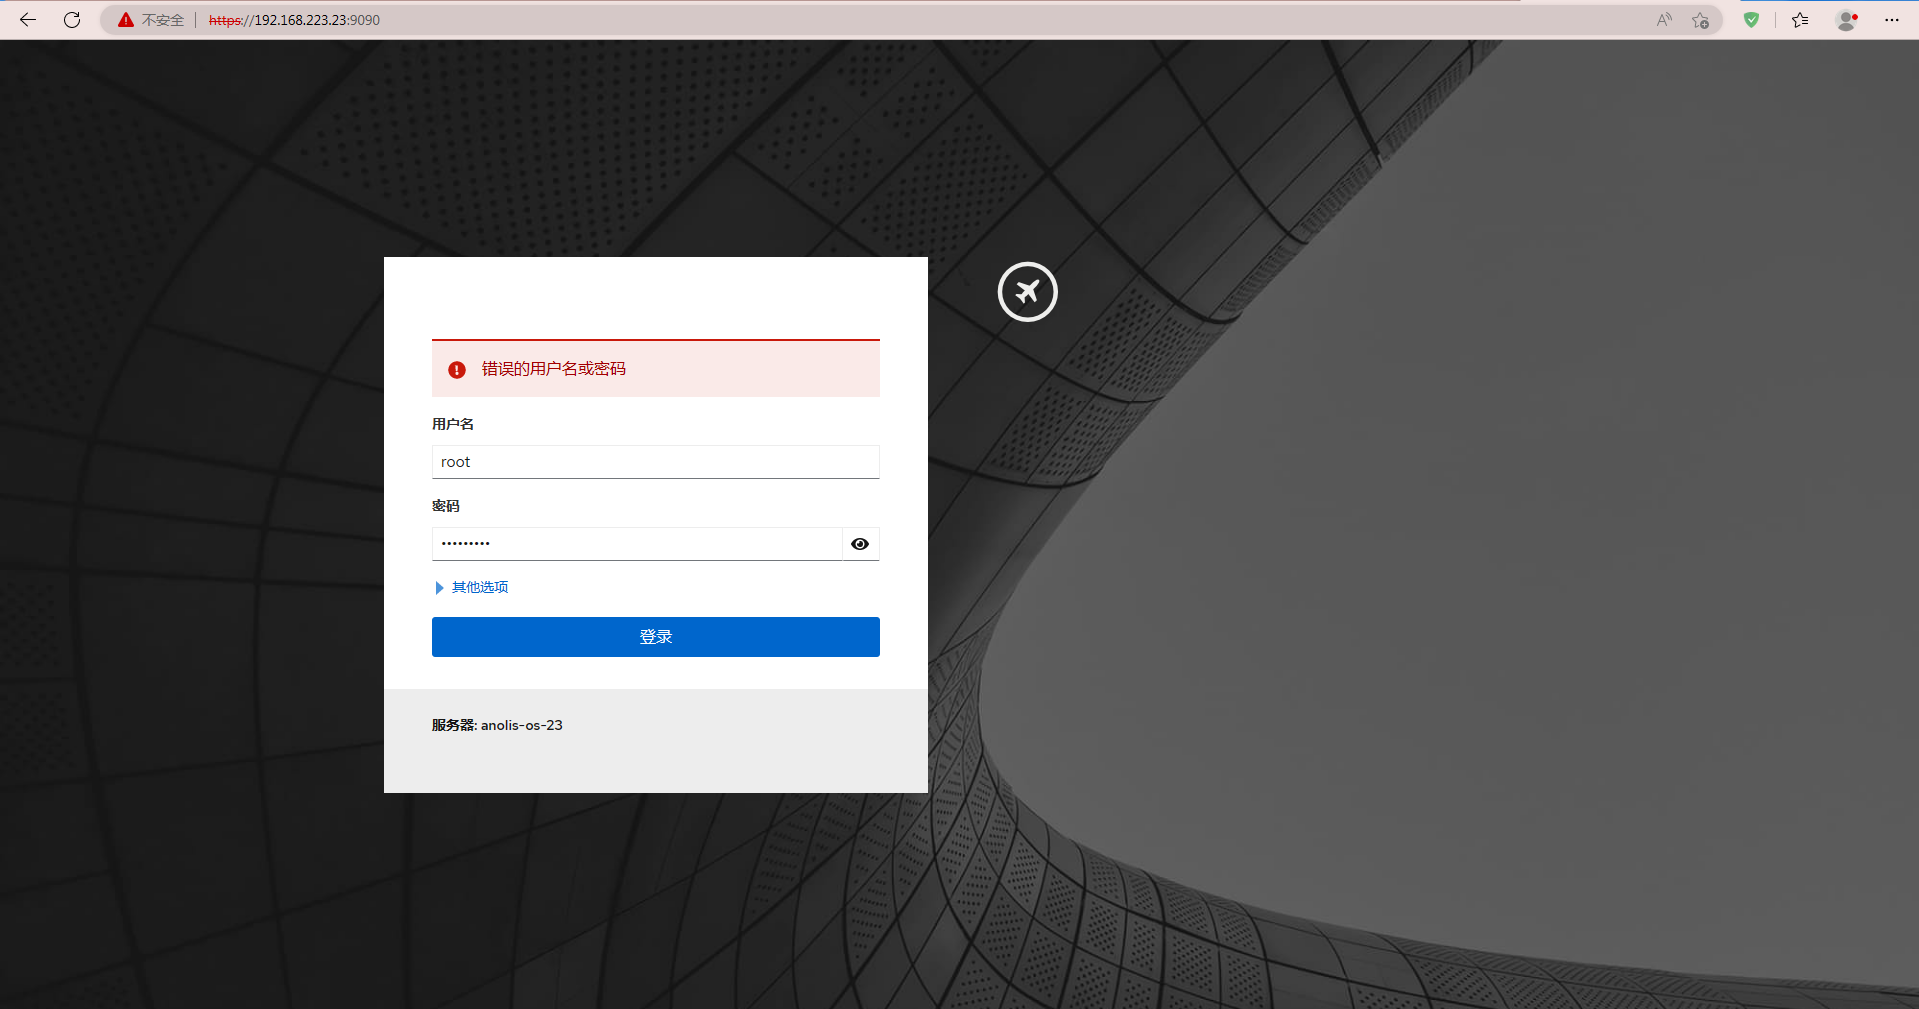Click the green shield extension icon
This screenshot has height=1009, width=1919.
[x=1751, y=20]
